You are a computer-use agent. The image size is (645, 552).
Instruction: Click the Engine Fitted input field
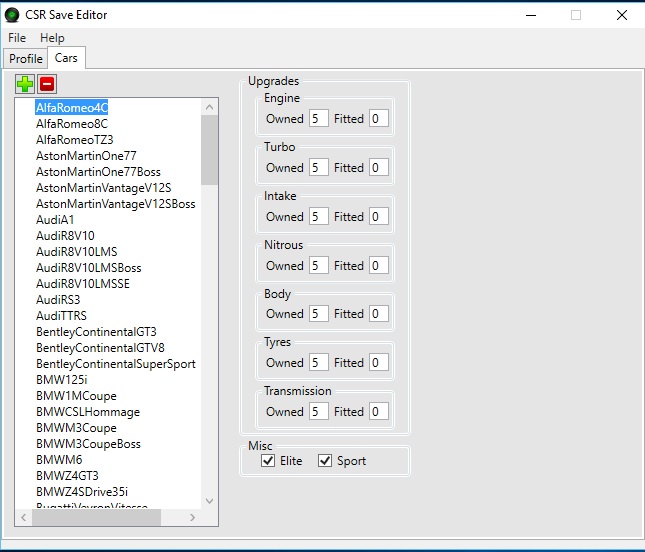(x=378, y=118)
